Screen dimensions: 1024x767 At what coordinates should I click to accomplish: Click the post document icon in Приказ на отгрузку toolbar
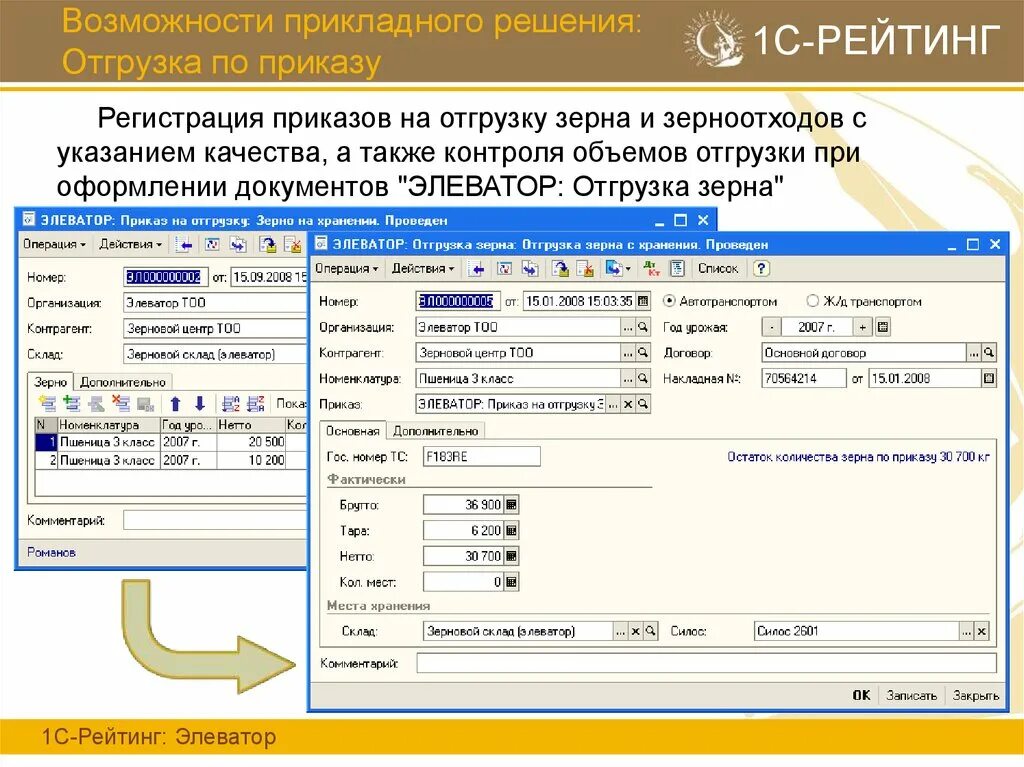tap(268, 245)
